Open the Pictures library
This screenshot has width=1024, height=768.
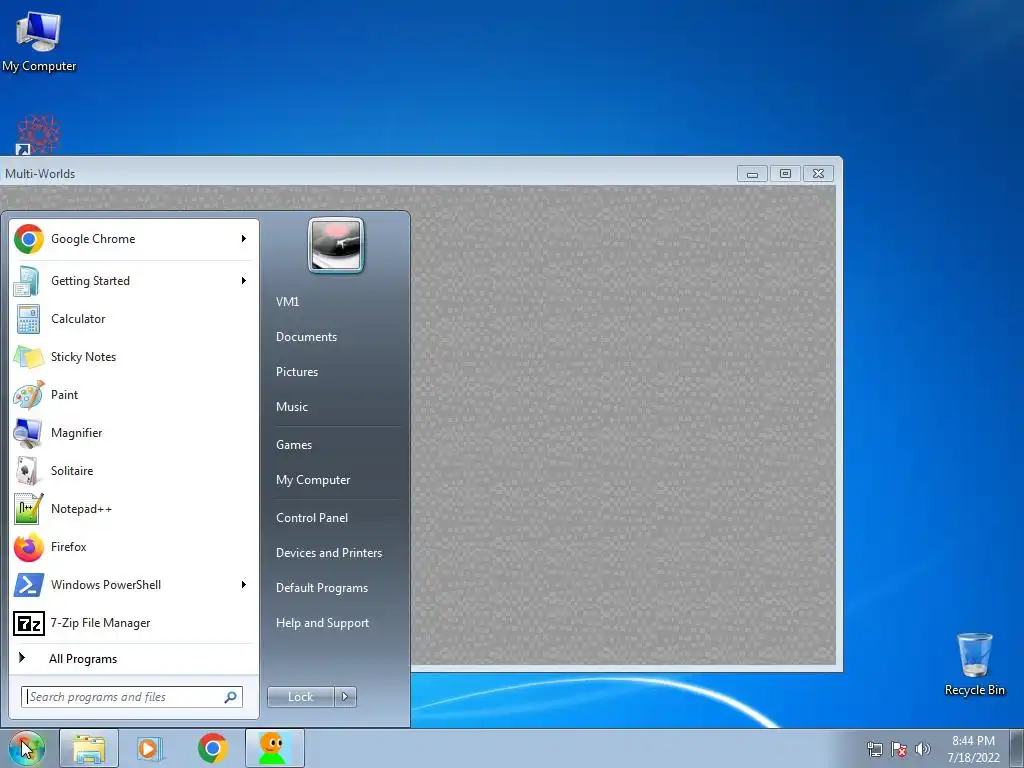297,372
